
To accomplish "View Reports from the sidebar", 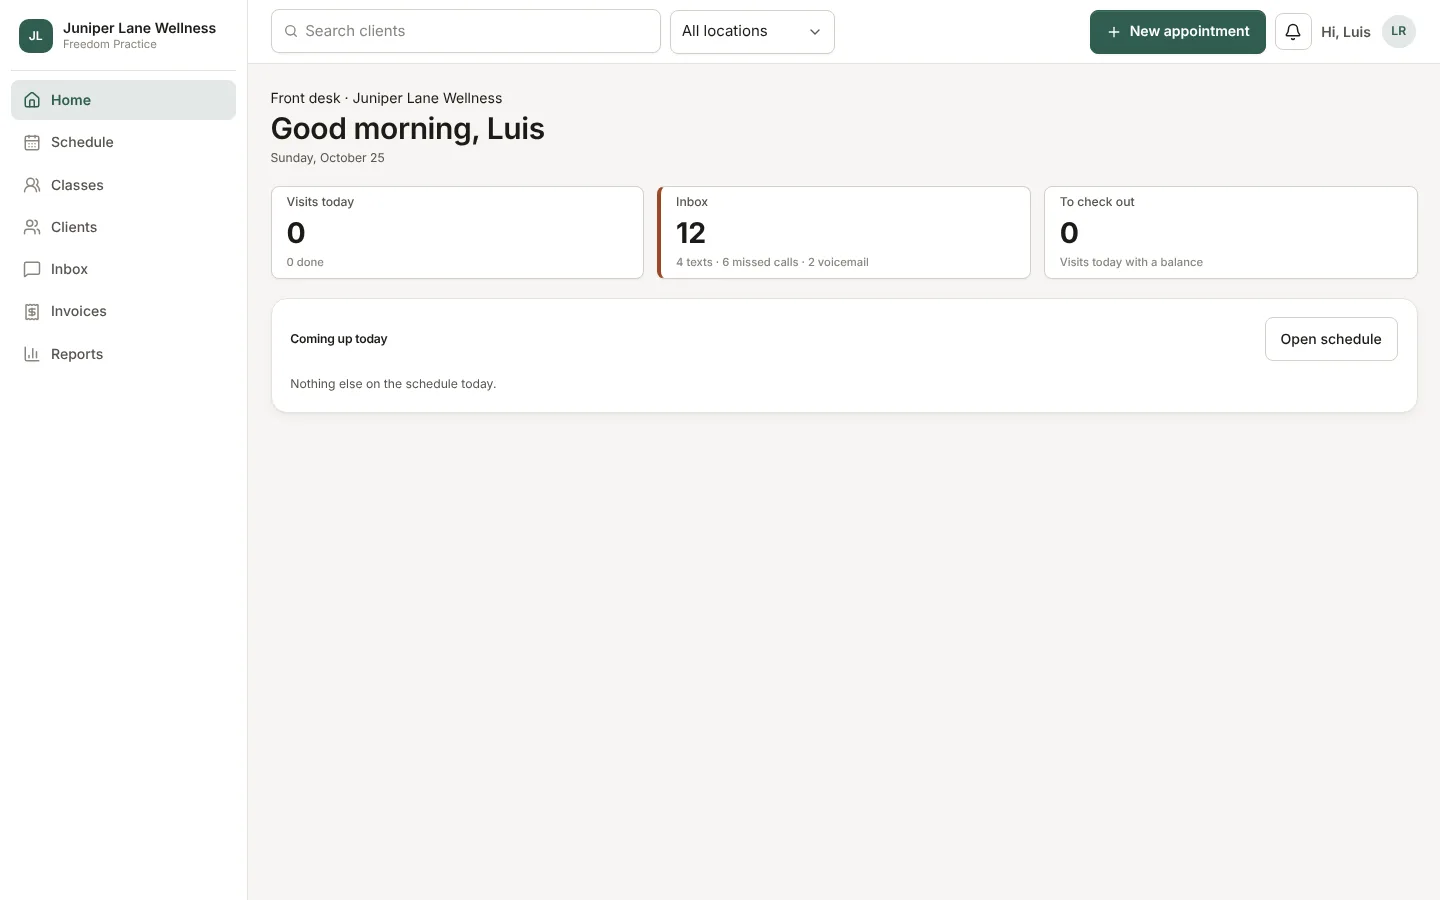I will click(124, 354).
